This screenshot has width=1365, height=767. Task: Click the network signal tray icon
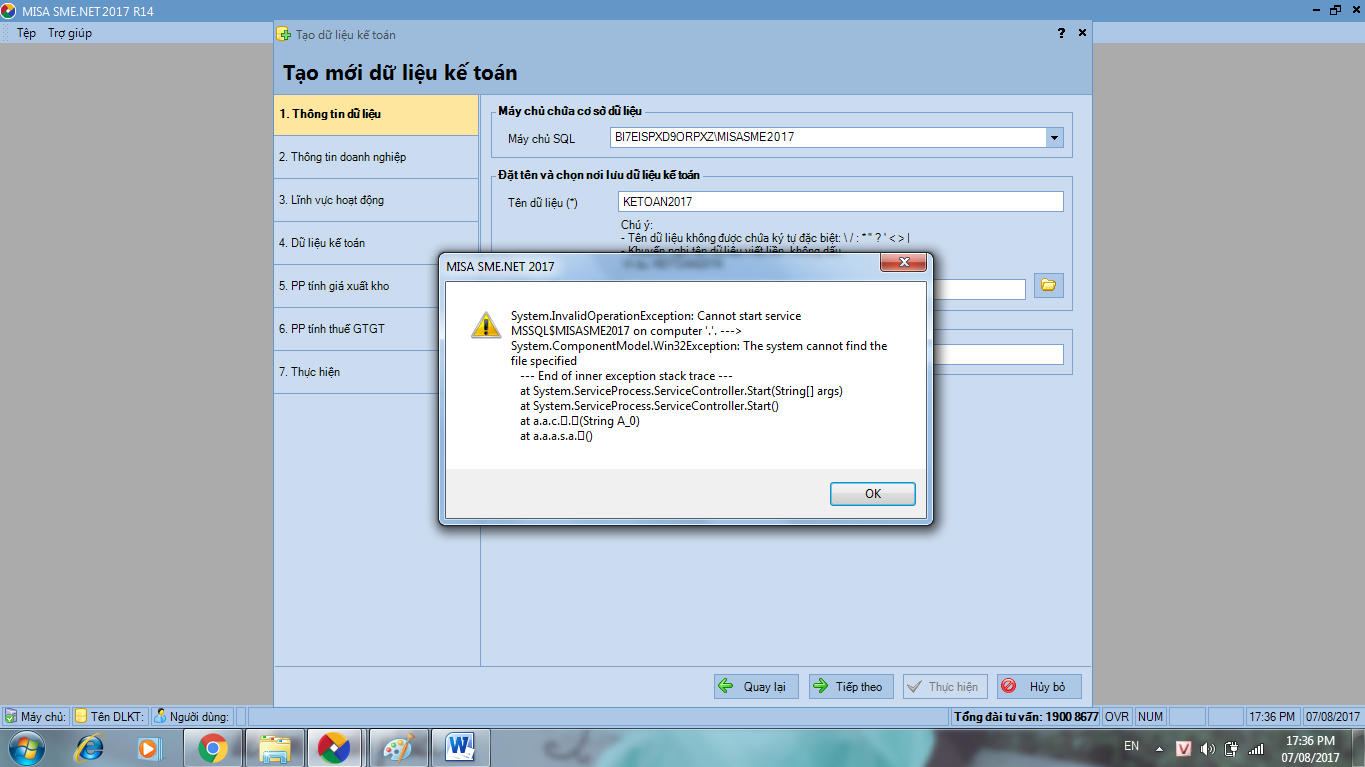click(1256, 748)
